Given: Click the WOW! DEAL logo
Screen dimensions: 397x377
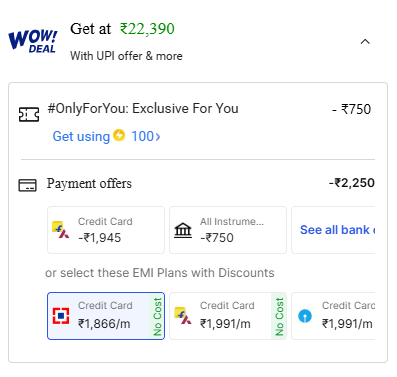Looking at the screenshot, I should point(33,41).
